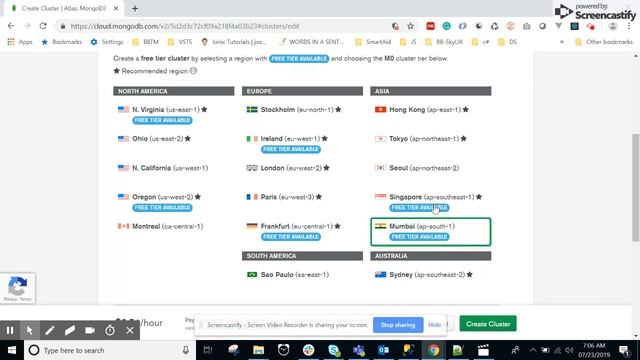
Task: Select the Oregon (us-west-2) region
Action: click(x=173, y=202)
